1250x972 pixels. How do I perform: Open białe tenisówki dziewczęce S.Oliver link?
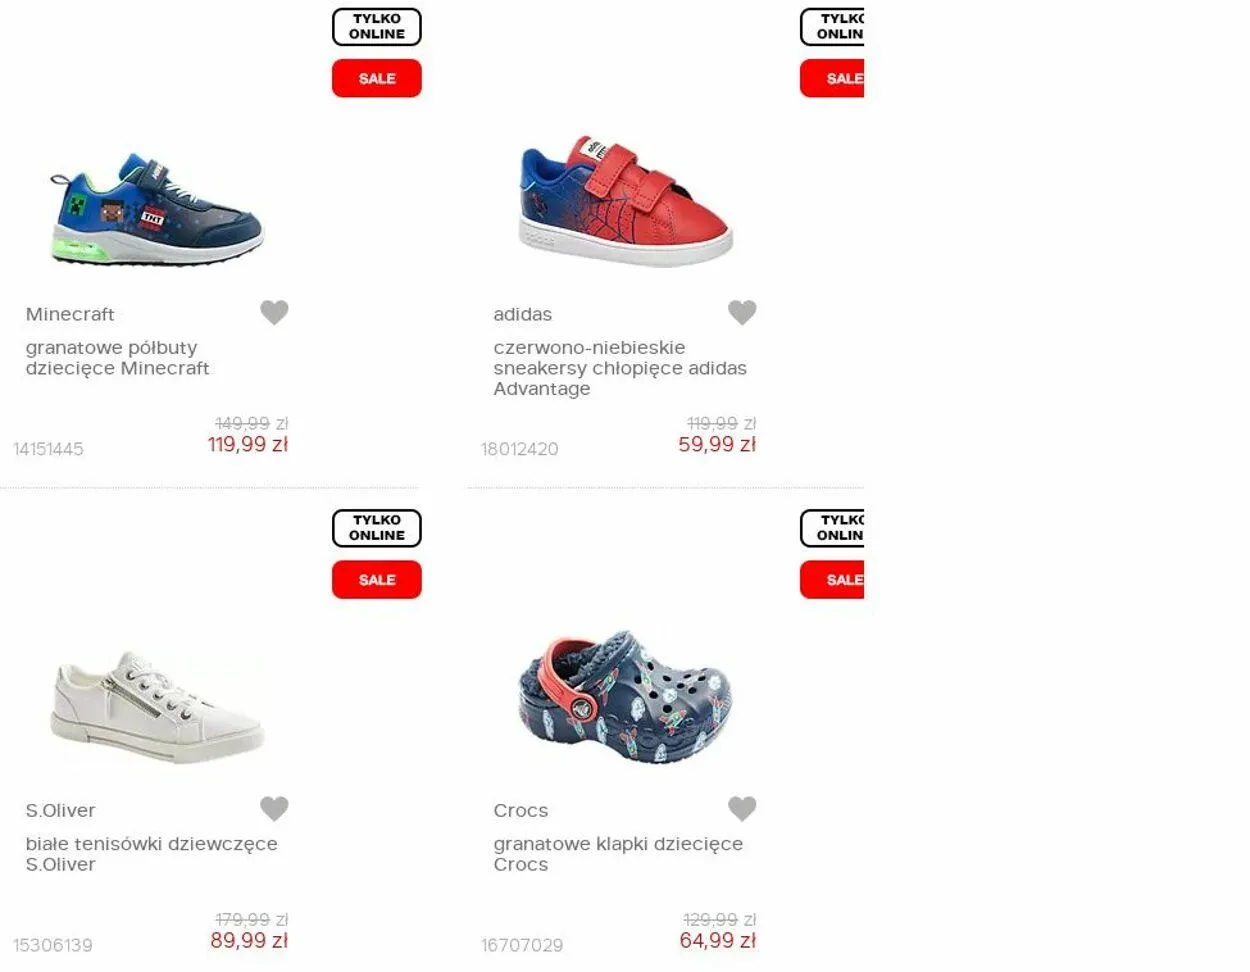coord(152,854)
